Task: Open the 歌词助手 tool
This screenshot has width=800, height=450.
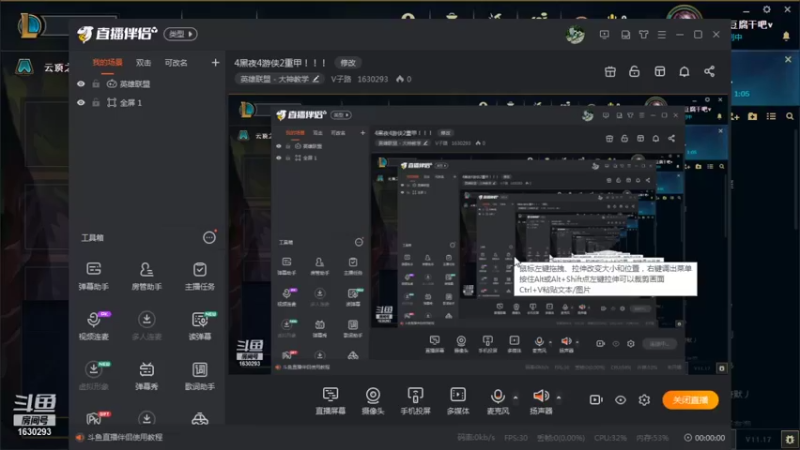Action: click(199, 376)
